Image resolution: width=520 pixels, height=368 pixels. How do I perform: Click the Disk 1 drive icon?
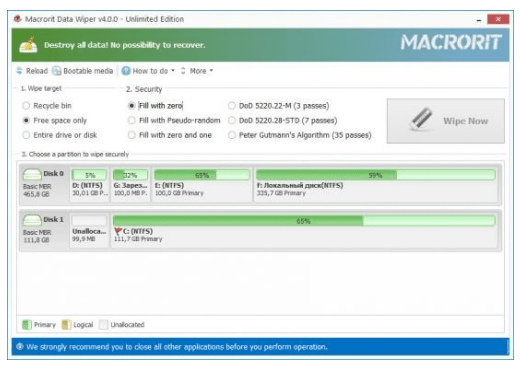click(x=32, y=220)
